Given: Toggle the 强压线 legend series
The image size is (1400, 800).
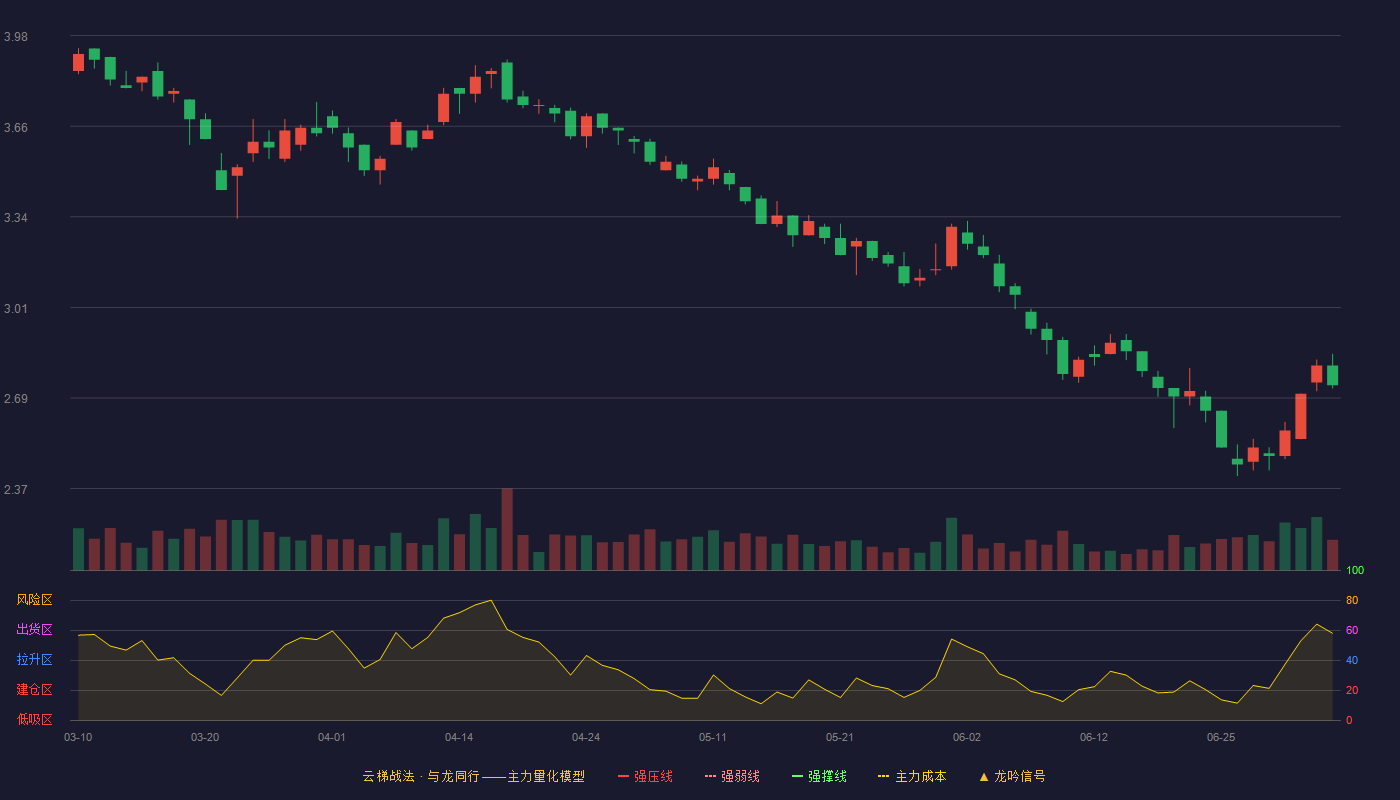Looking at the screenshot, I should click(x=645, y=776).
